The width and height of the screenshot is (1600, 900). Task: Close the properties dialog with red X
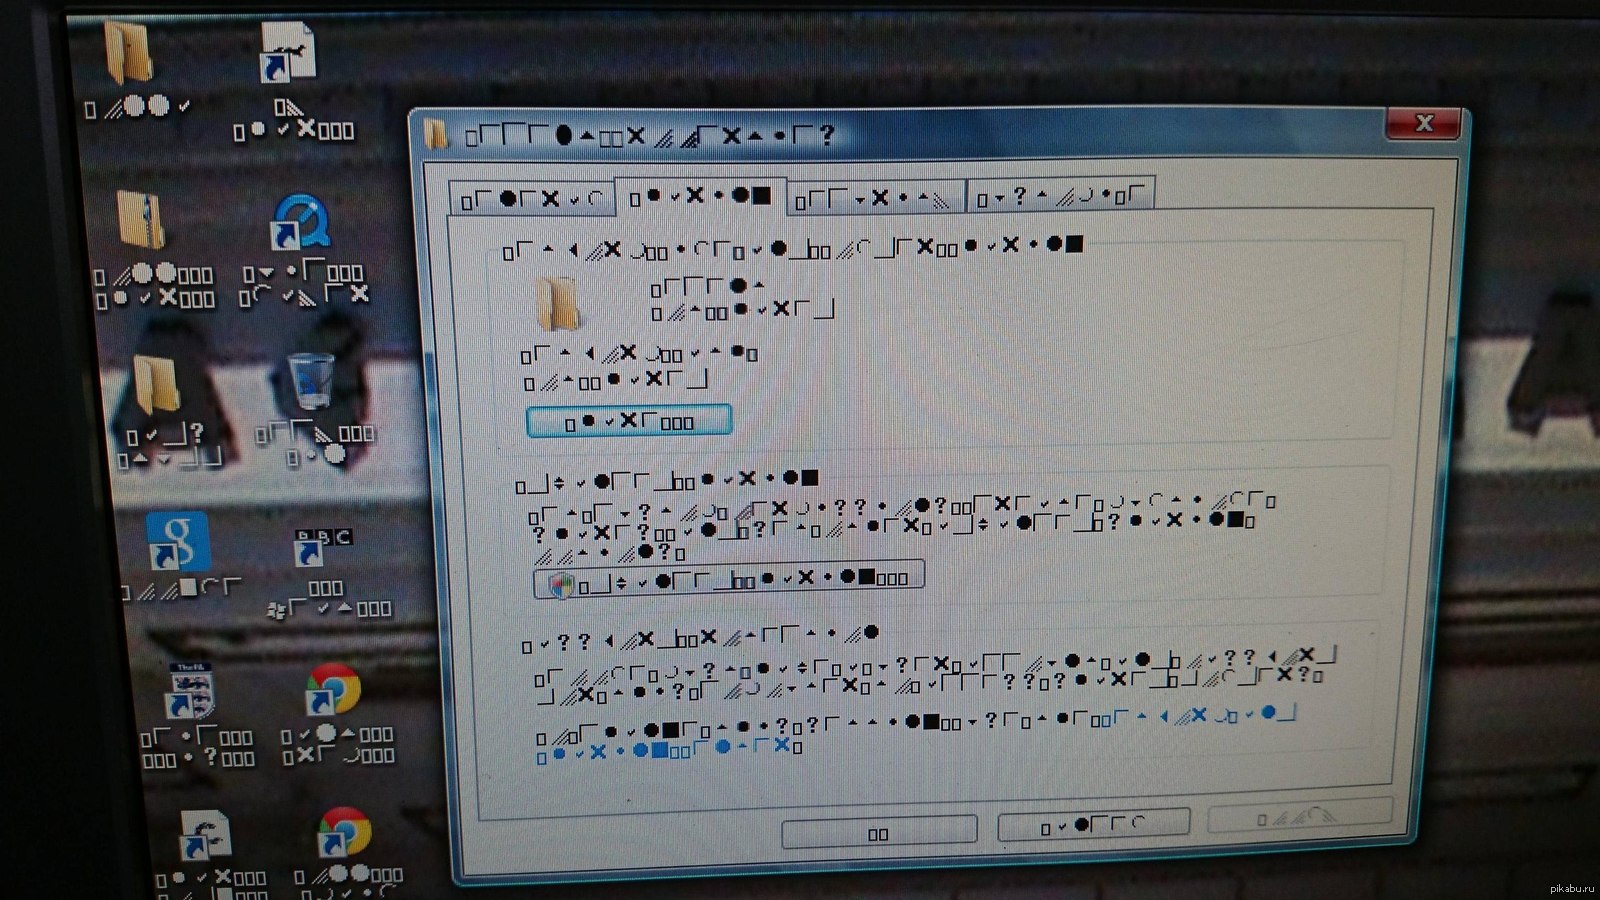coord(1424,124)
